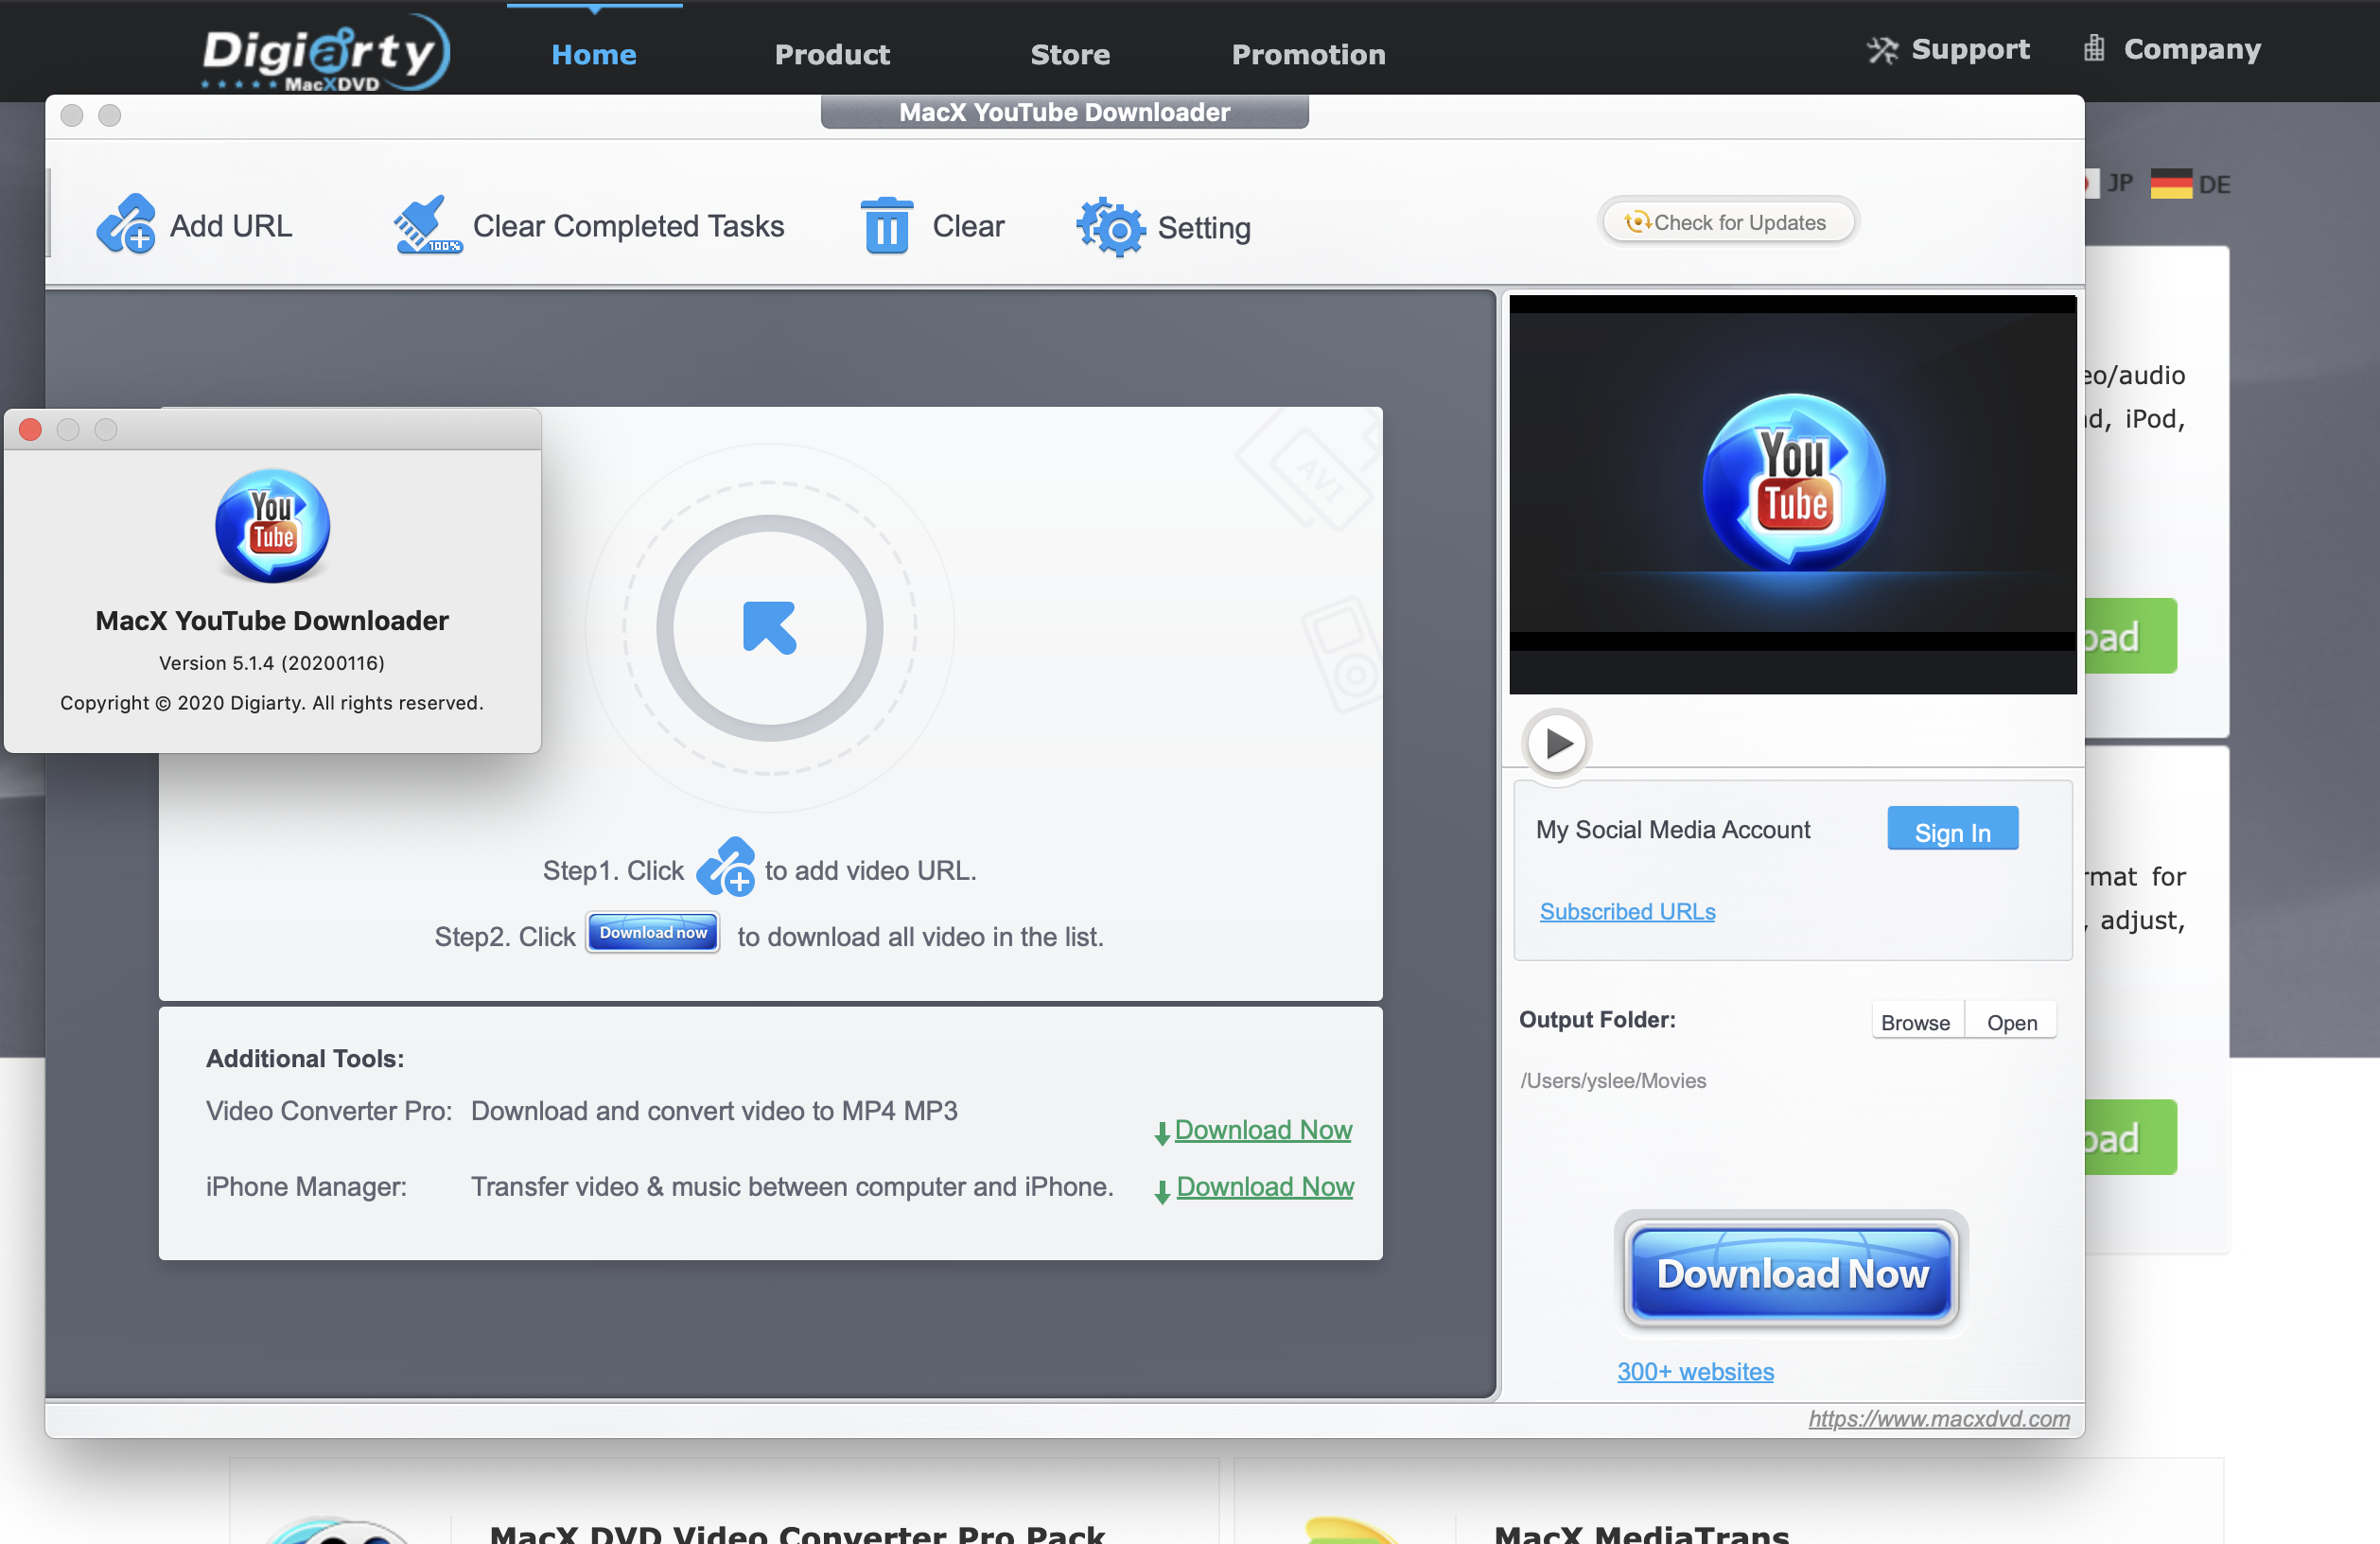Open the output folder
Image resolution: width=2380 pixels, height=1544 pixels.
[x=2010, y=1022]
